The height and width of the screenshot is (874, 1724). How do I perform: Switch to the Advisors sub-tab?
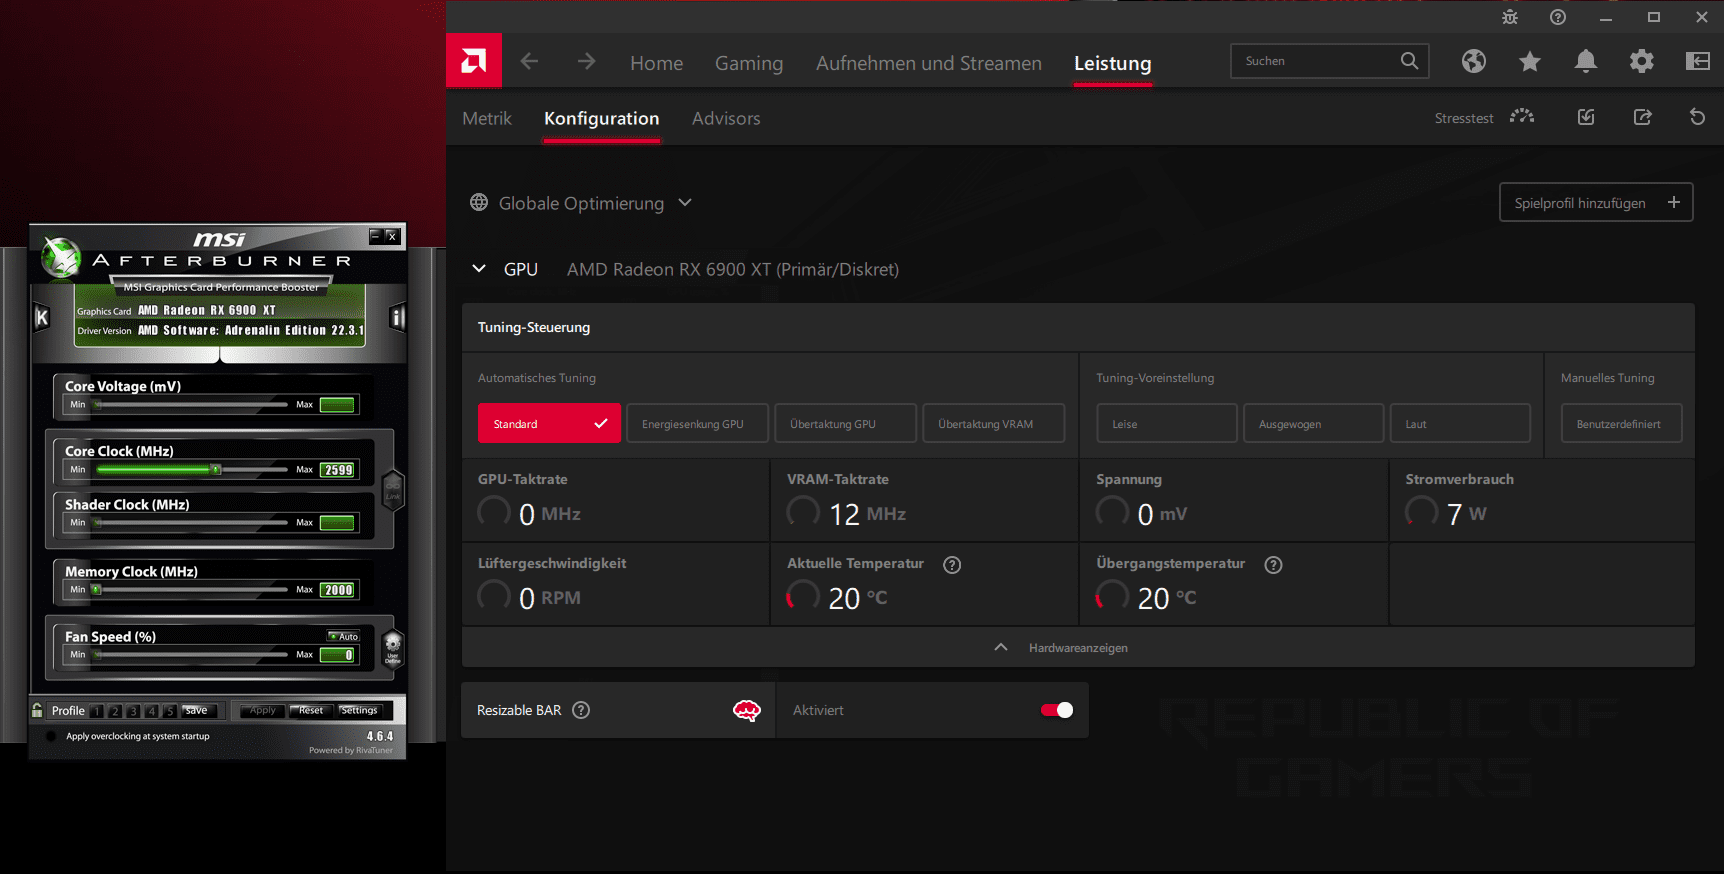coord(726,118)
